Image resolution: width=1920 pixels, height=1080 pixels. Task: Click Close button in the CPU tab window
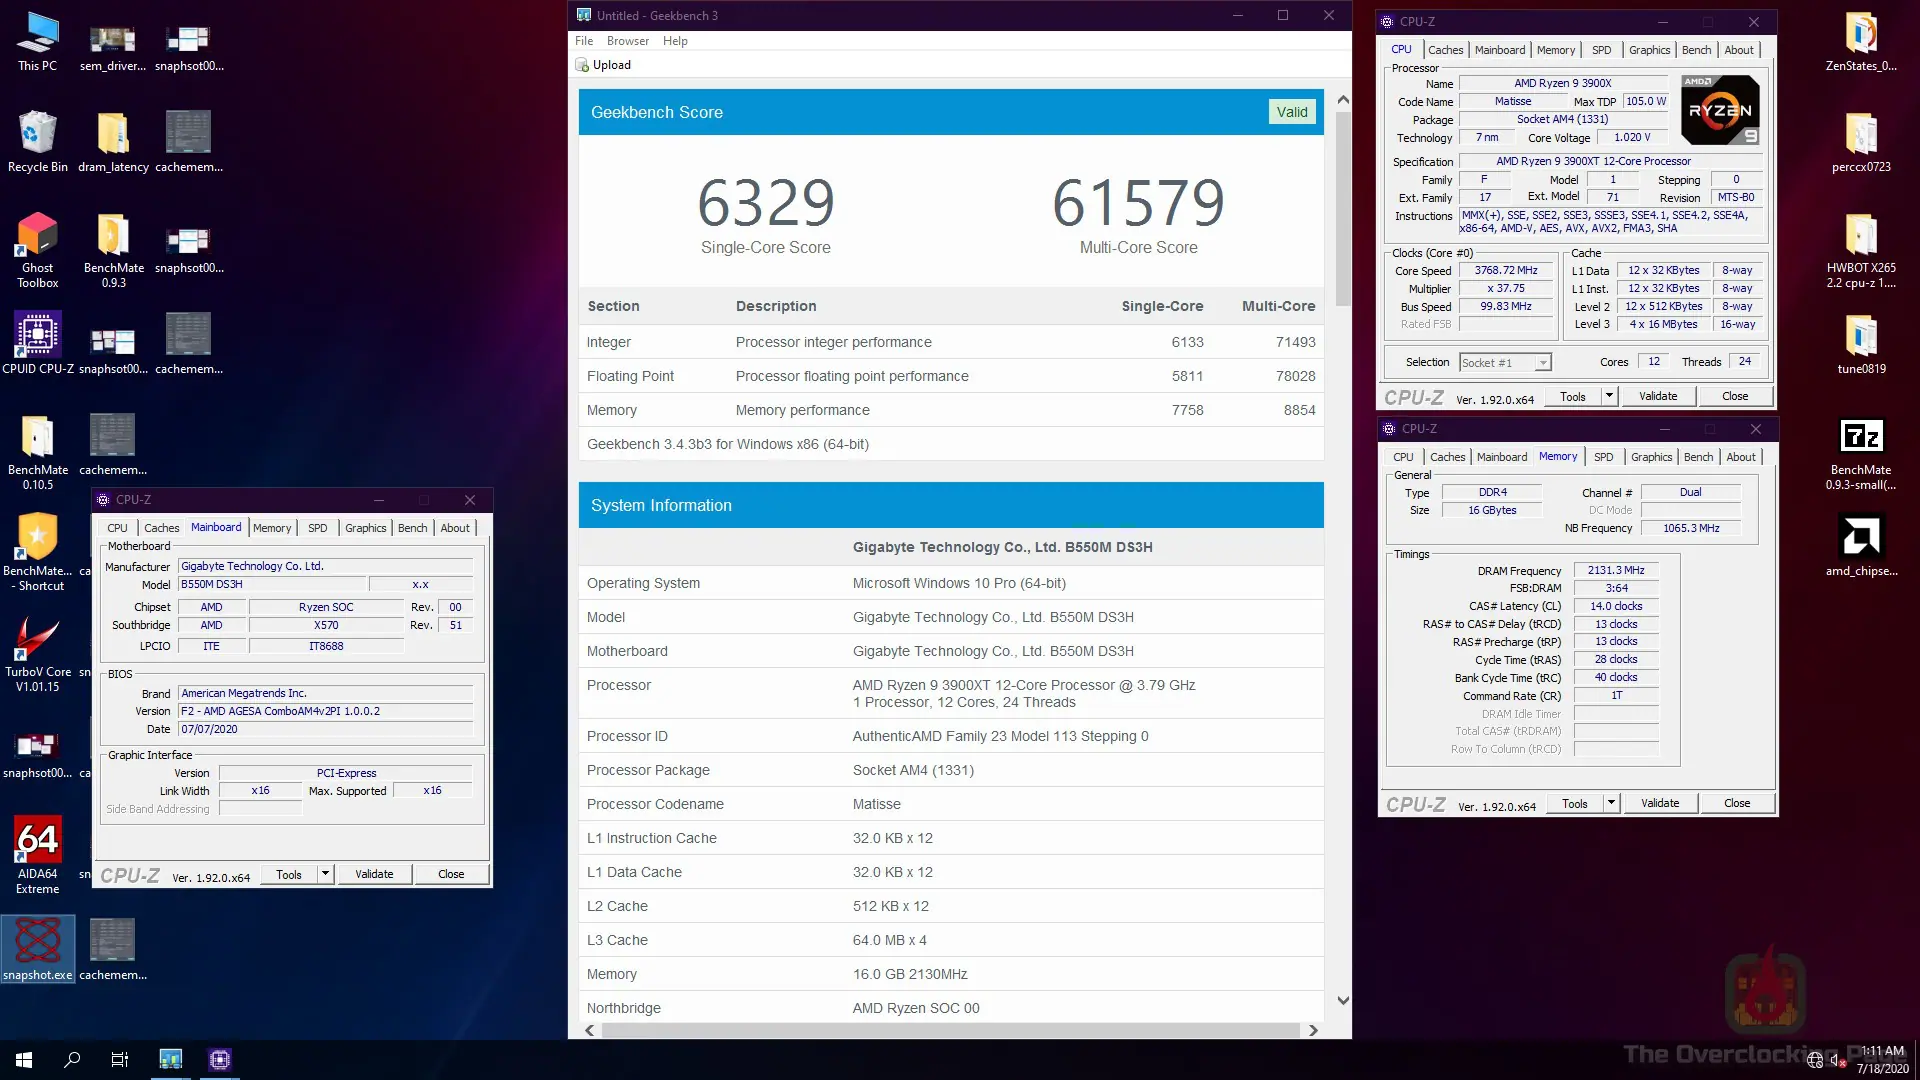click(1734, 396)
